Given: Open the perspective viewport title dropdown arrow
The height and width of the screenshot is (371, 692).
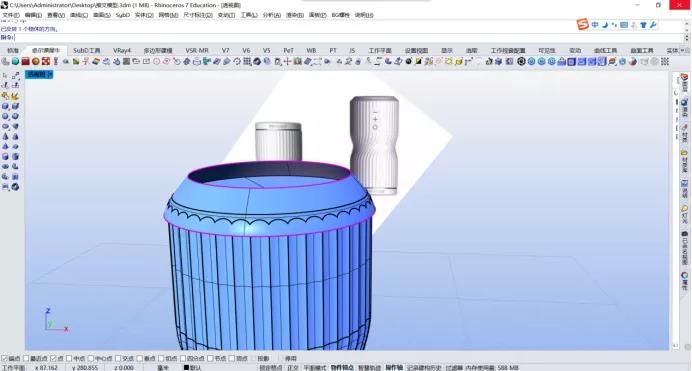Looking at the screenshot, I should [x=50, y=74].
